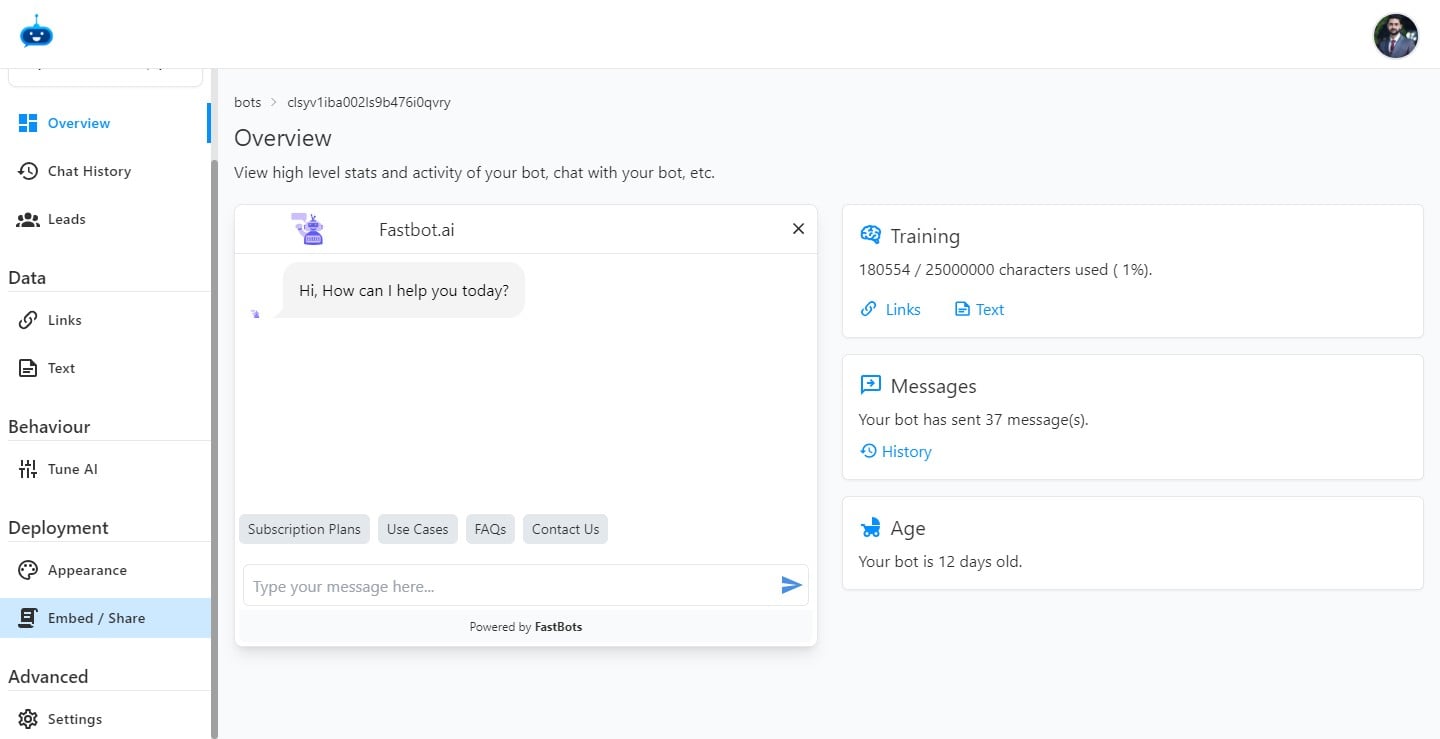Click the Use Cases quick reply
Image resolution: width=1440 pixels, height=739 pixels.
coord(417,529)
